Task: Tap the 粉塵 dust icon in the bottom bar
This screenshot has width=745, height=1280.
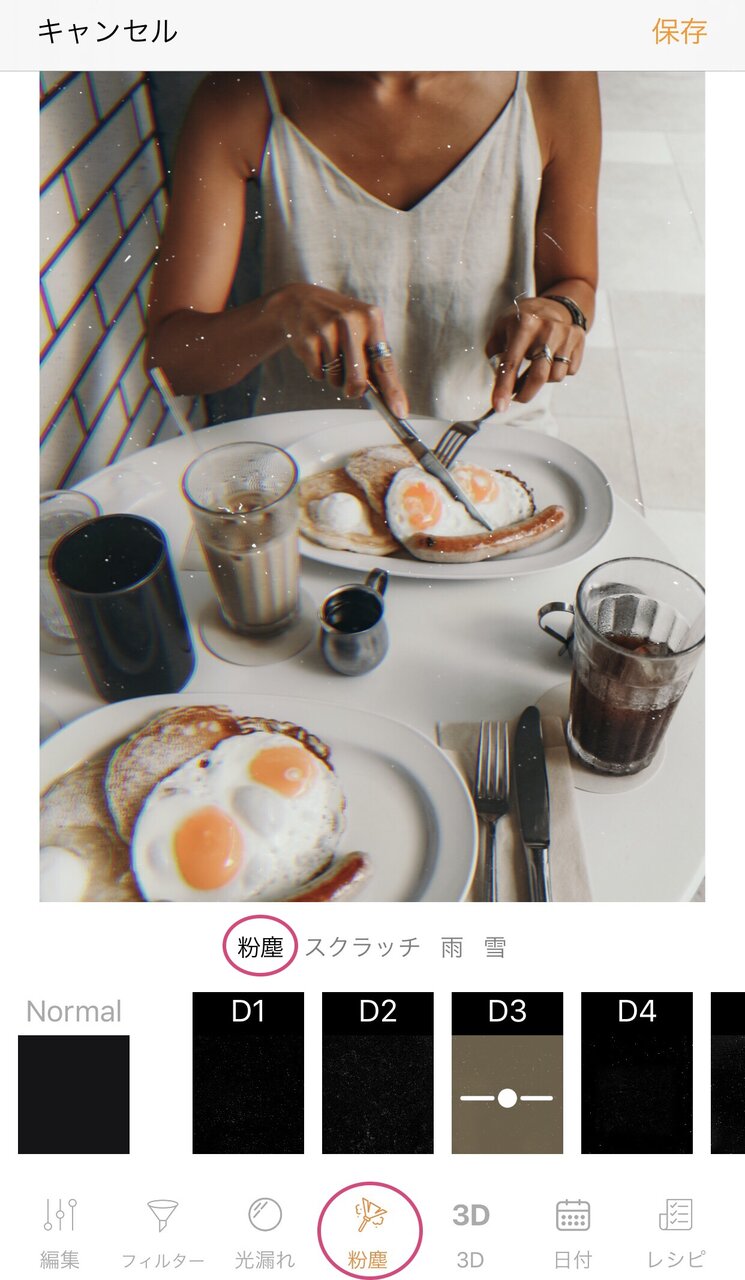Action: (x=370, y=1216)
